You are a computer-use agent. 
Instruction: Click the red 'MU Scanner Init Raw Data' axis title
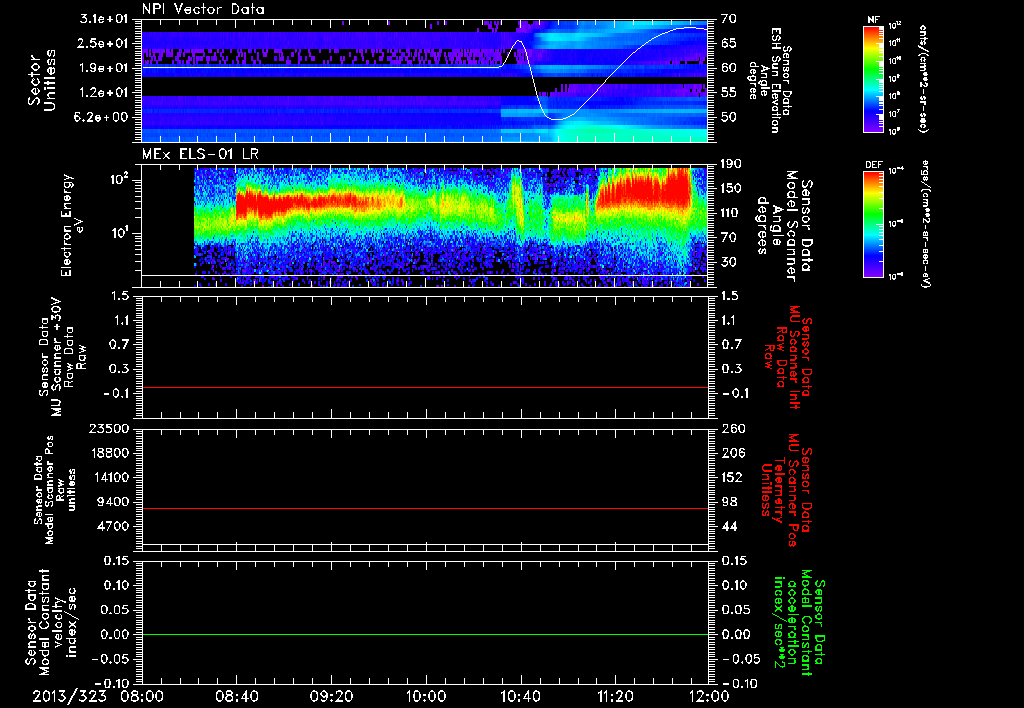[x=788, y=357]
